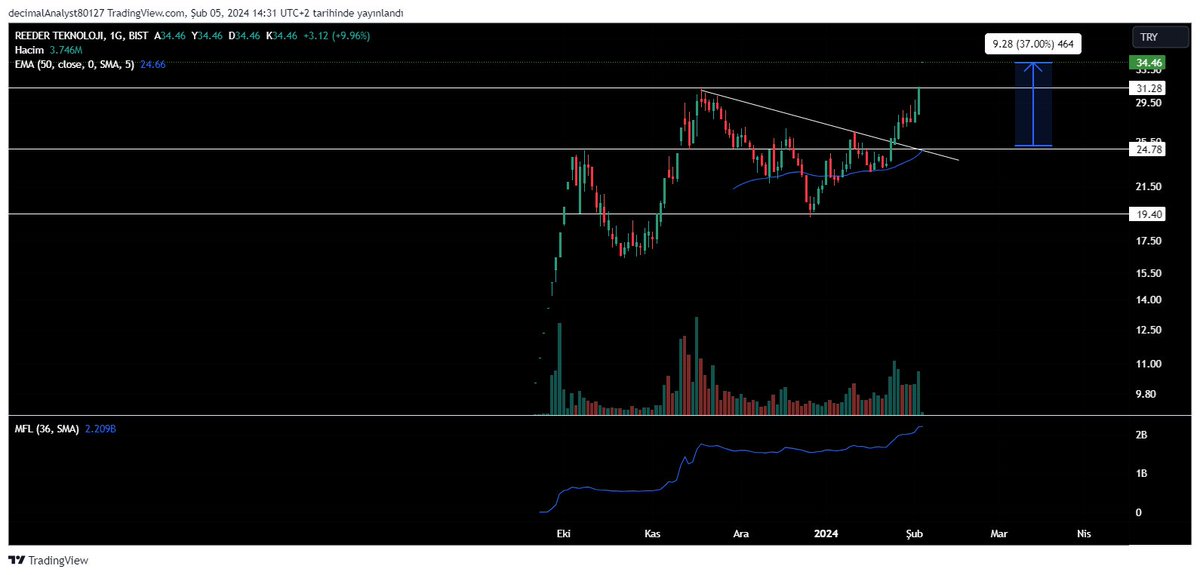The width and height of the screenshot is (1200, 575).
Task: Click the 17.50 price scale value
Action: click(x=1146, y=241)
